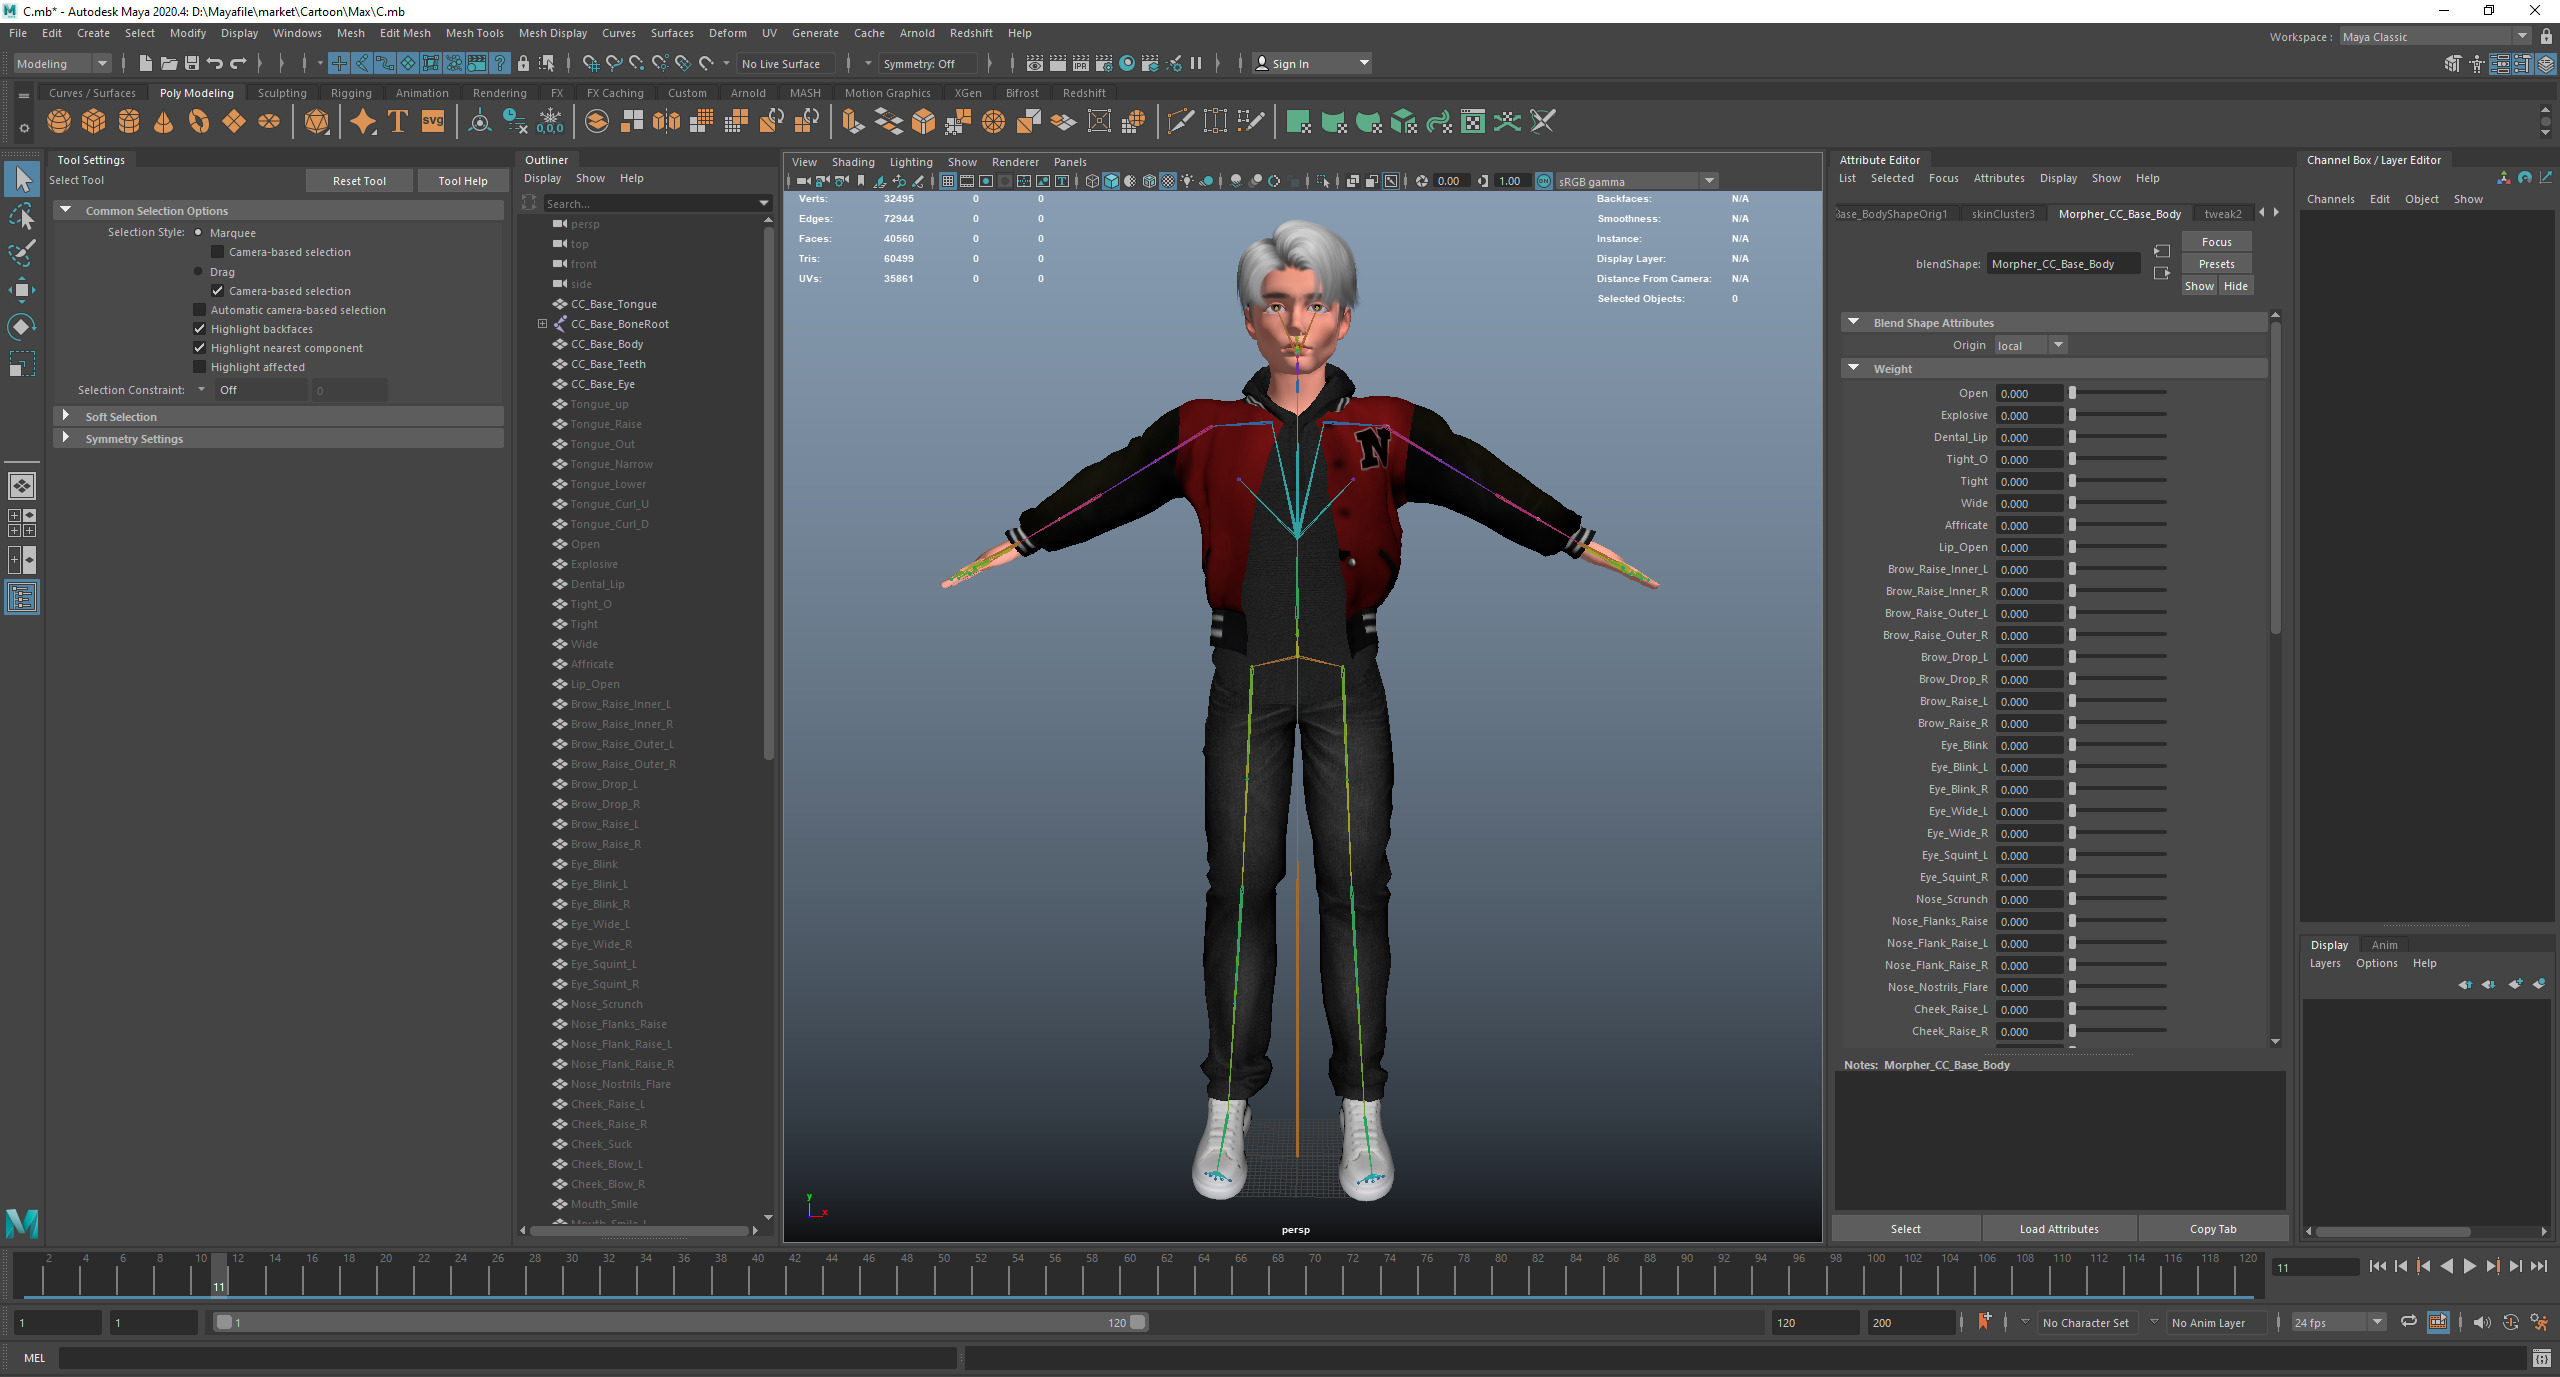Open the Mesh Tools menu
The height and width of the screenshot is (1377, 2560).
(474, 33)
